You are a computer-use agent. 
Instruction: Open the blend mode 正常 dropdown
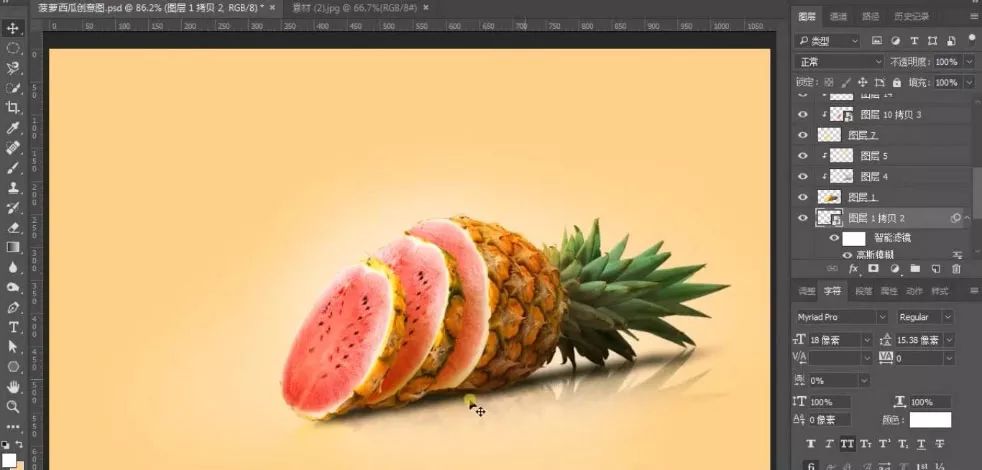coord(839,62)
